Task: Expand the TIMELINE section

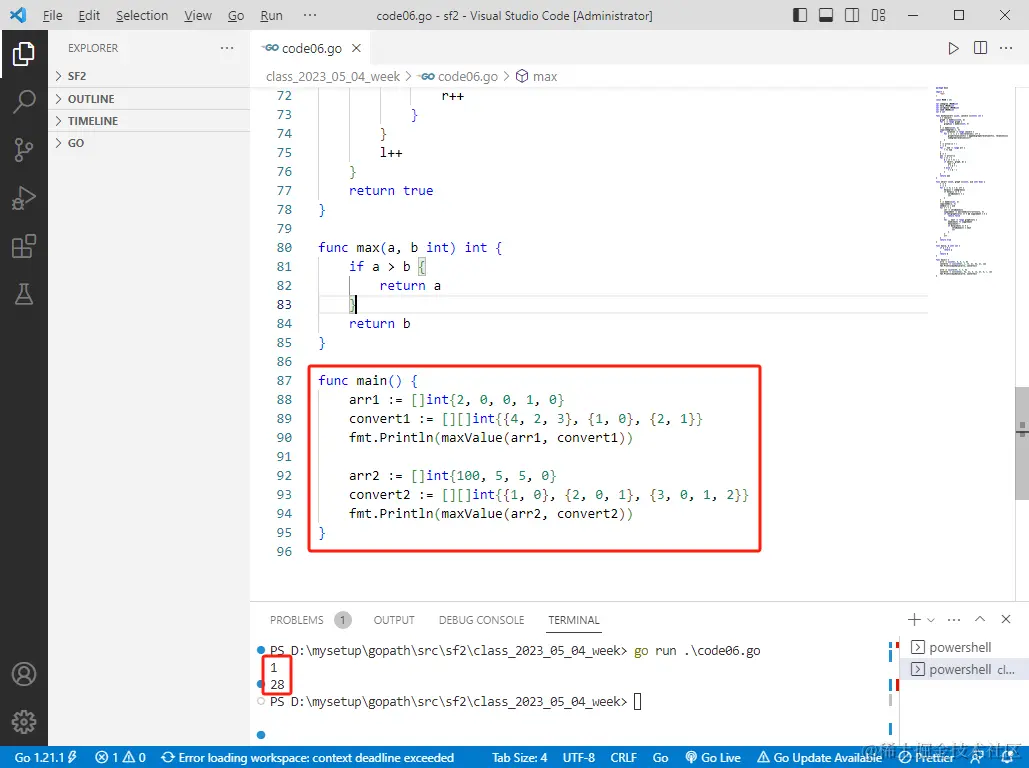Action: click(149, 121)
